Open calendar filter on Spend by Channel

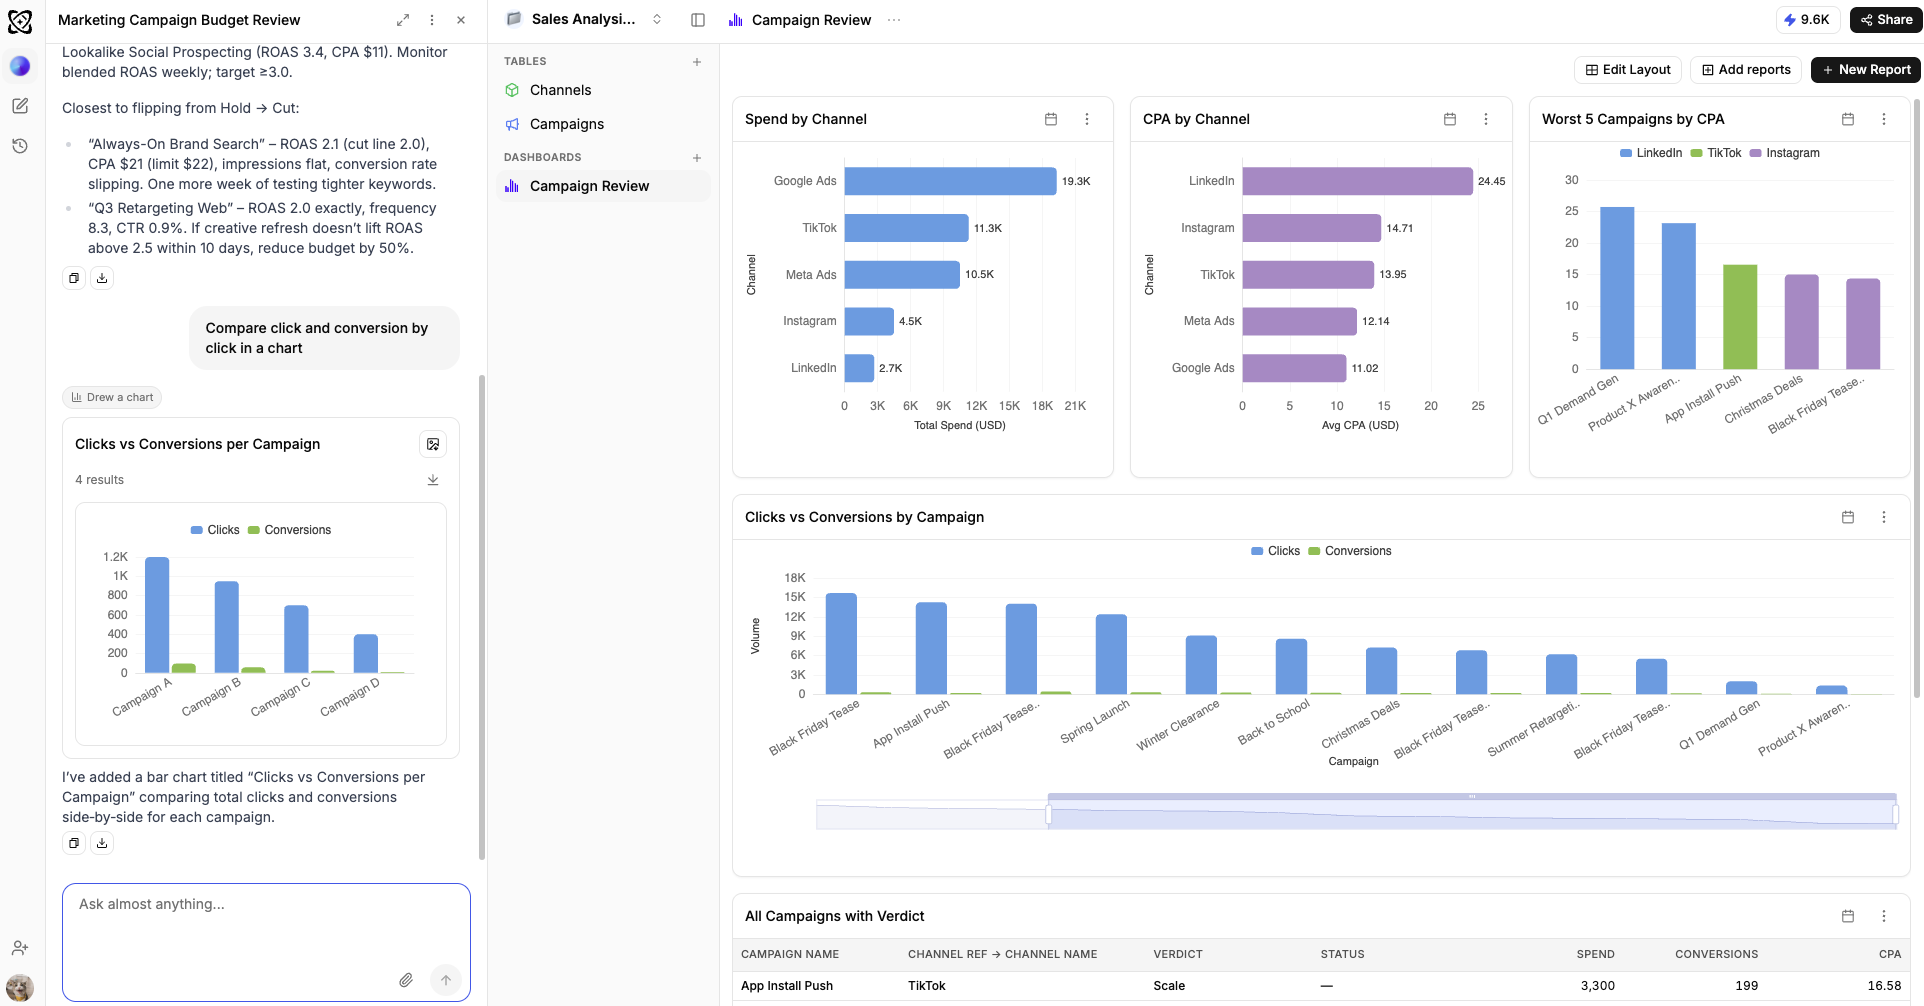tap(1051, 119)
